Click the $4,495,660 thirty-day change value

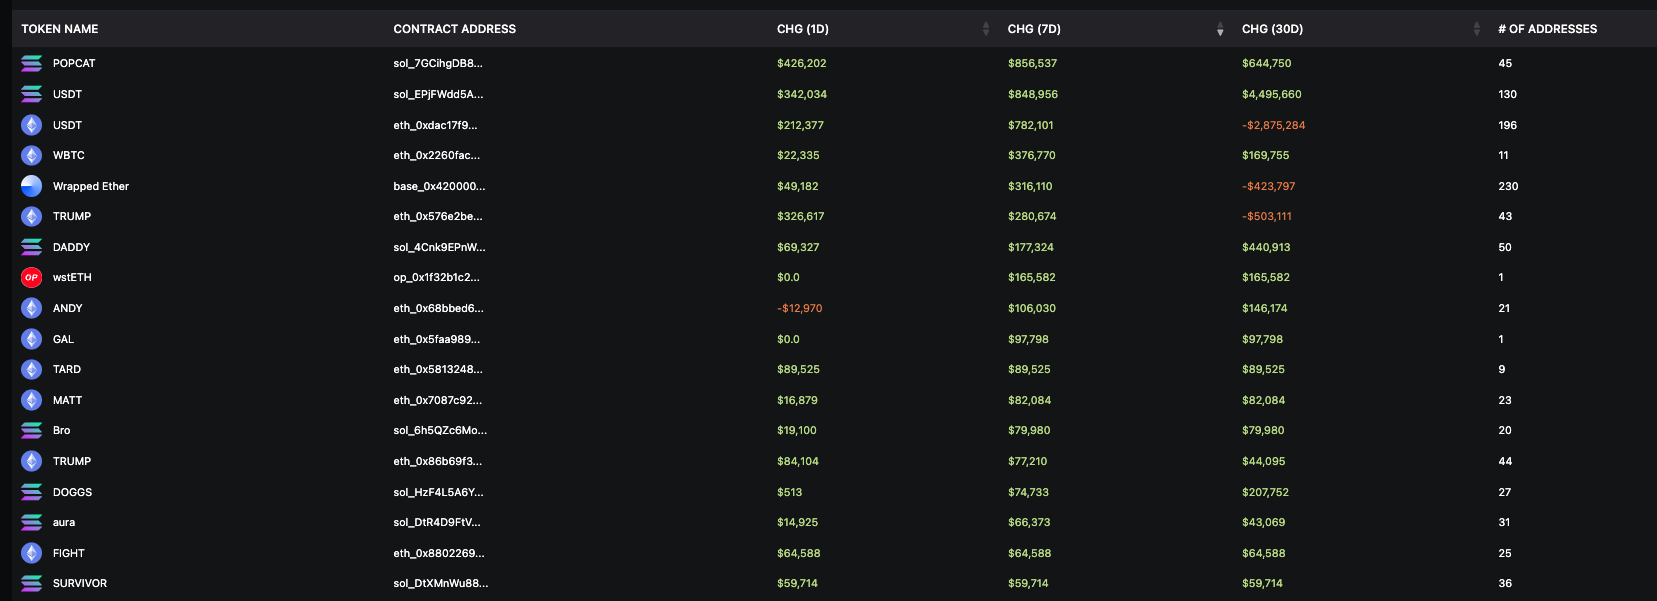tap(1272, 94)
